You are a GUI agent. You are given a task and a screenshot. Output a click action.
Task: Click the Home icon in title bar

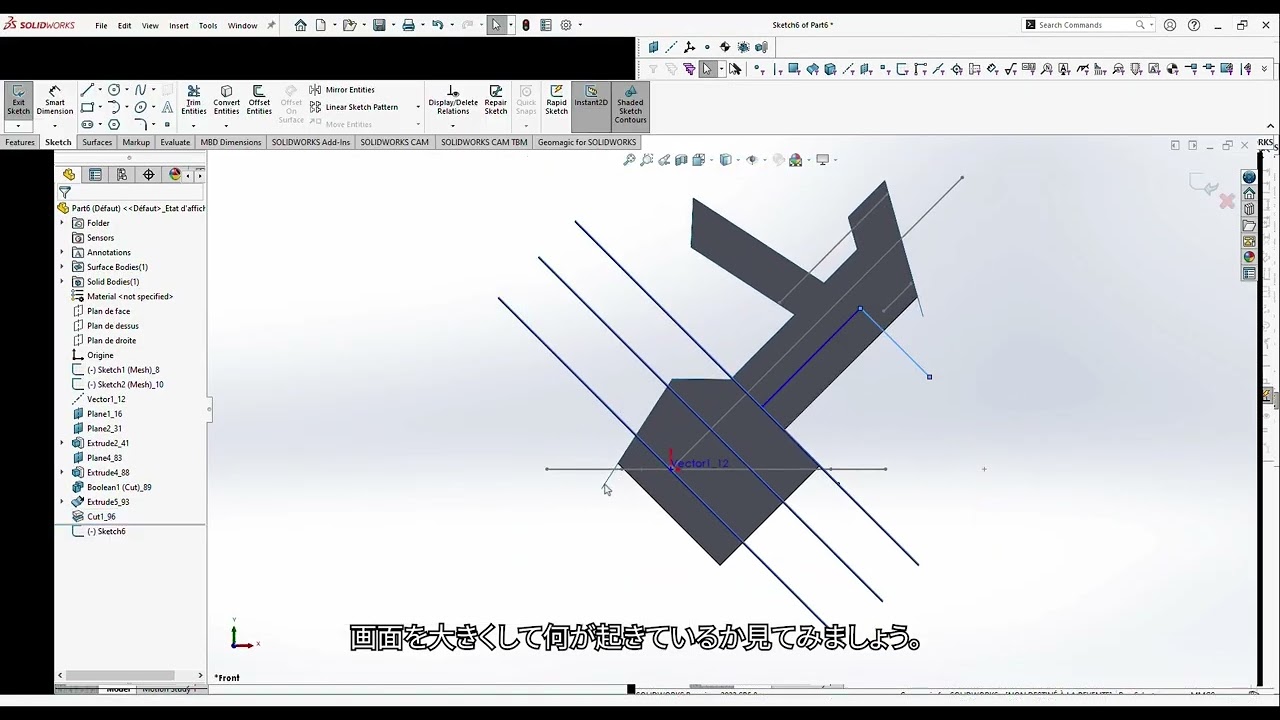pos(300,25)
